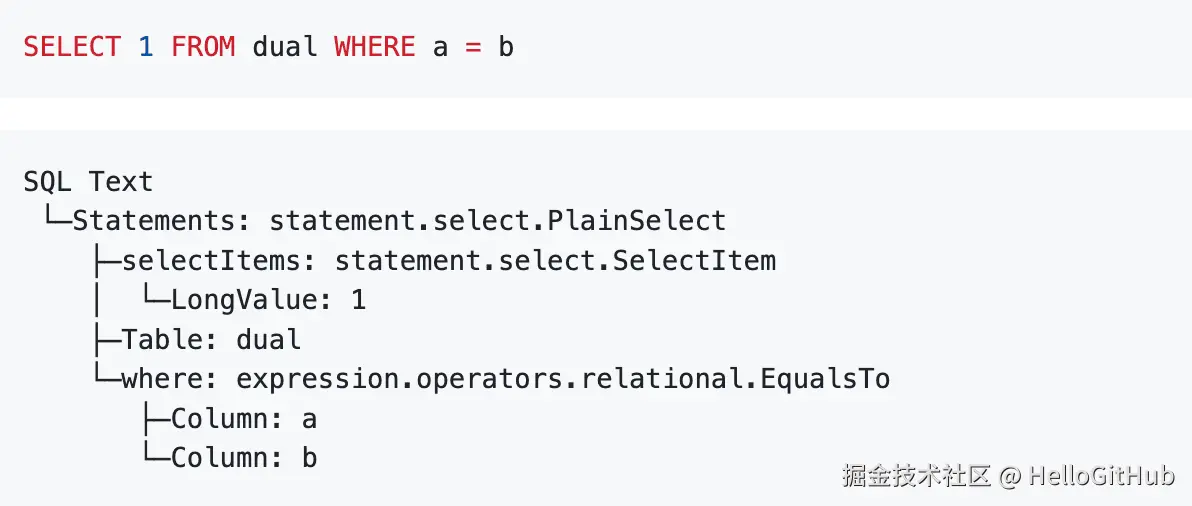Select the Statements PlainSelect tree node

click(x=399, y=221)
